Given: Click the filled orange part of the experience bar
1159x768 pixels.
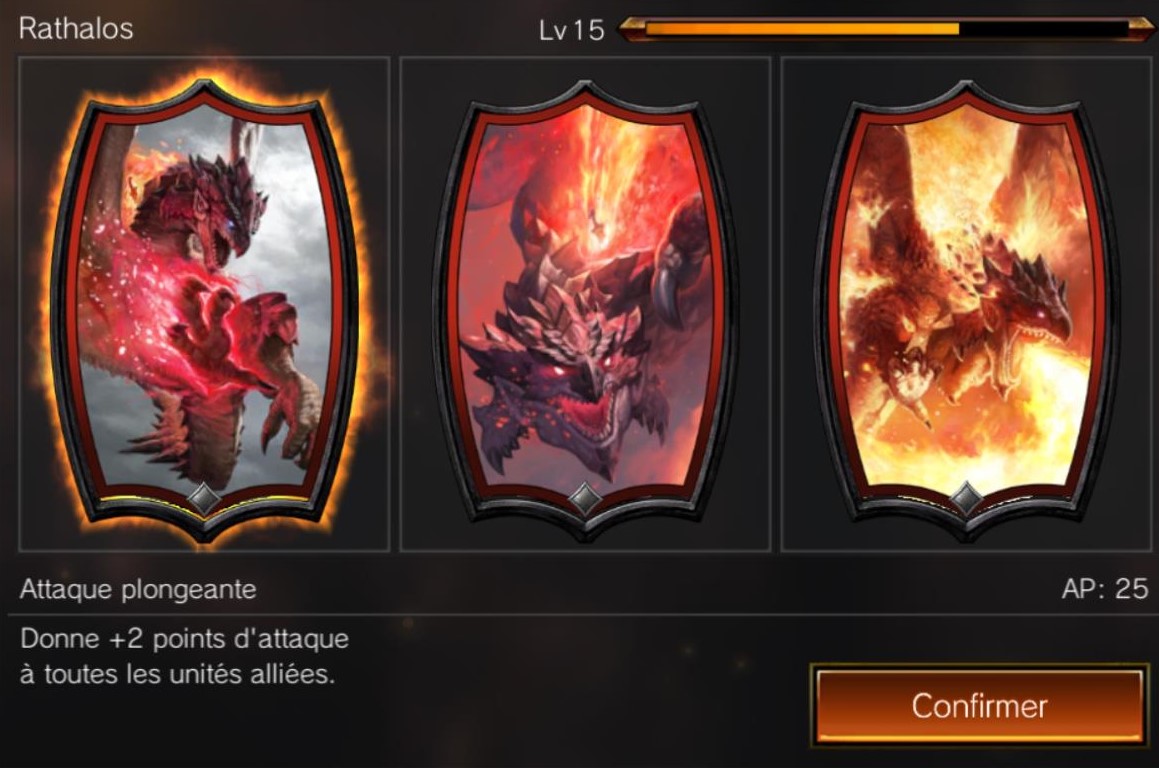Looking at the screenshot, I should tap(802, 30).
